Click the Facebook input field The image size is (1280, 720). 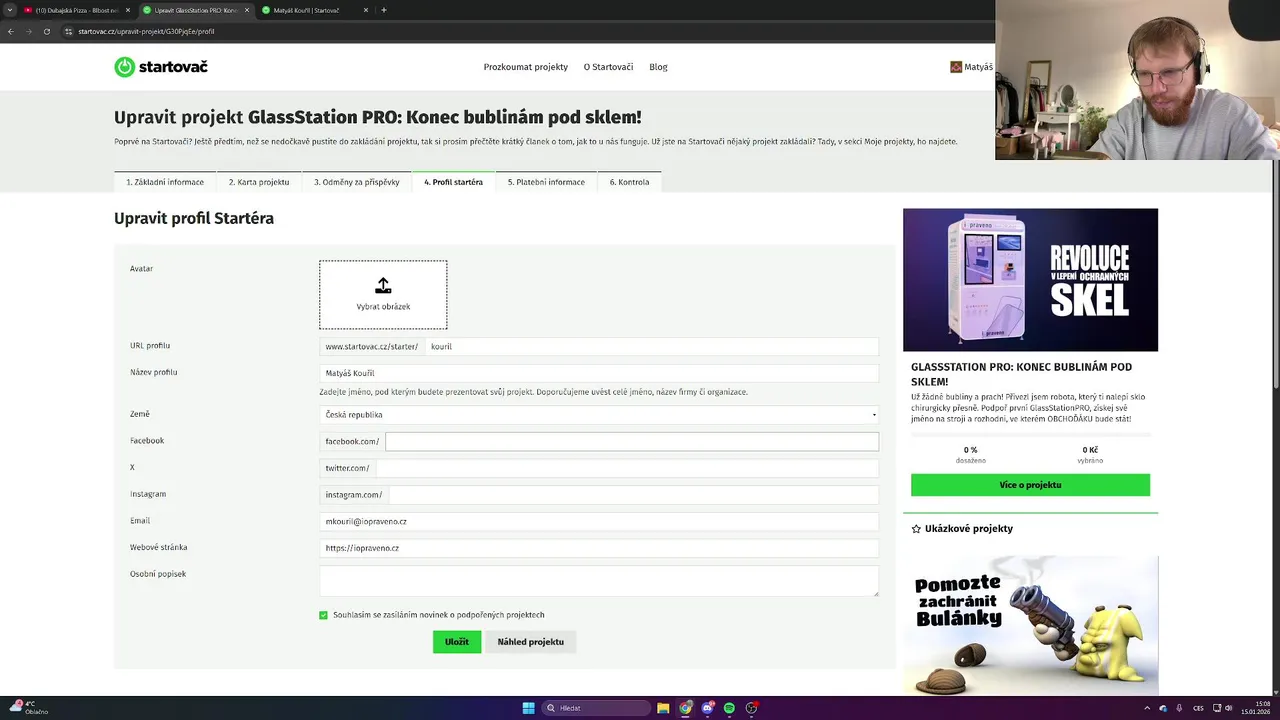coord(632,441)
